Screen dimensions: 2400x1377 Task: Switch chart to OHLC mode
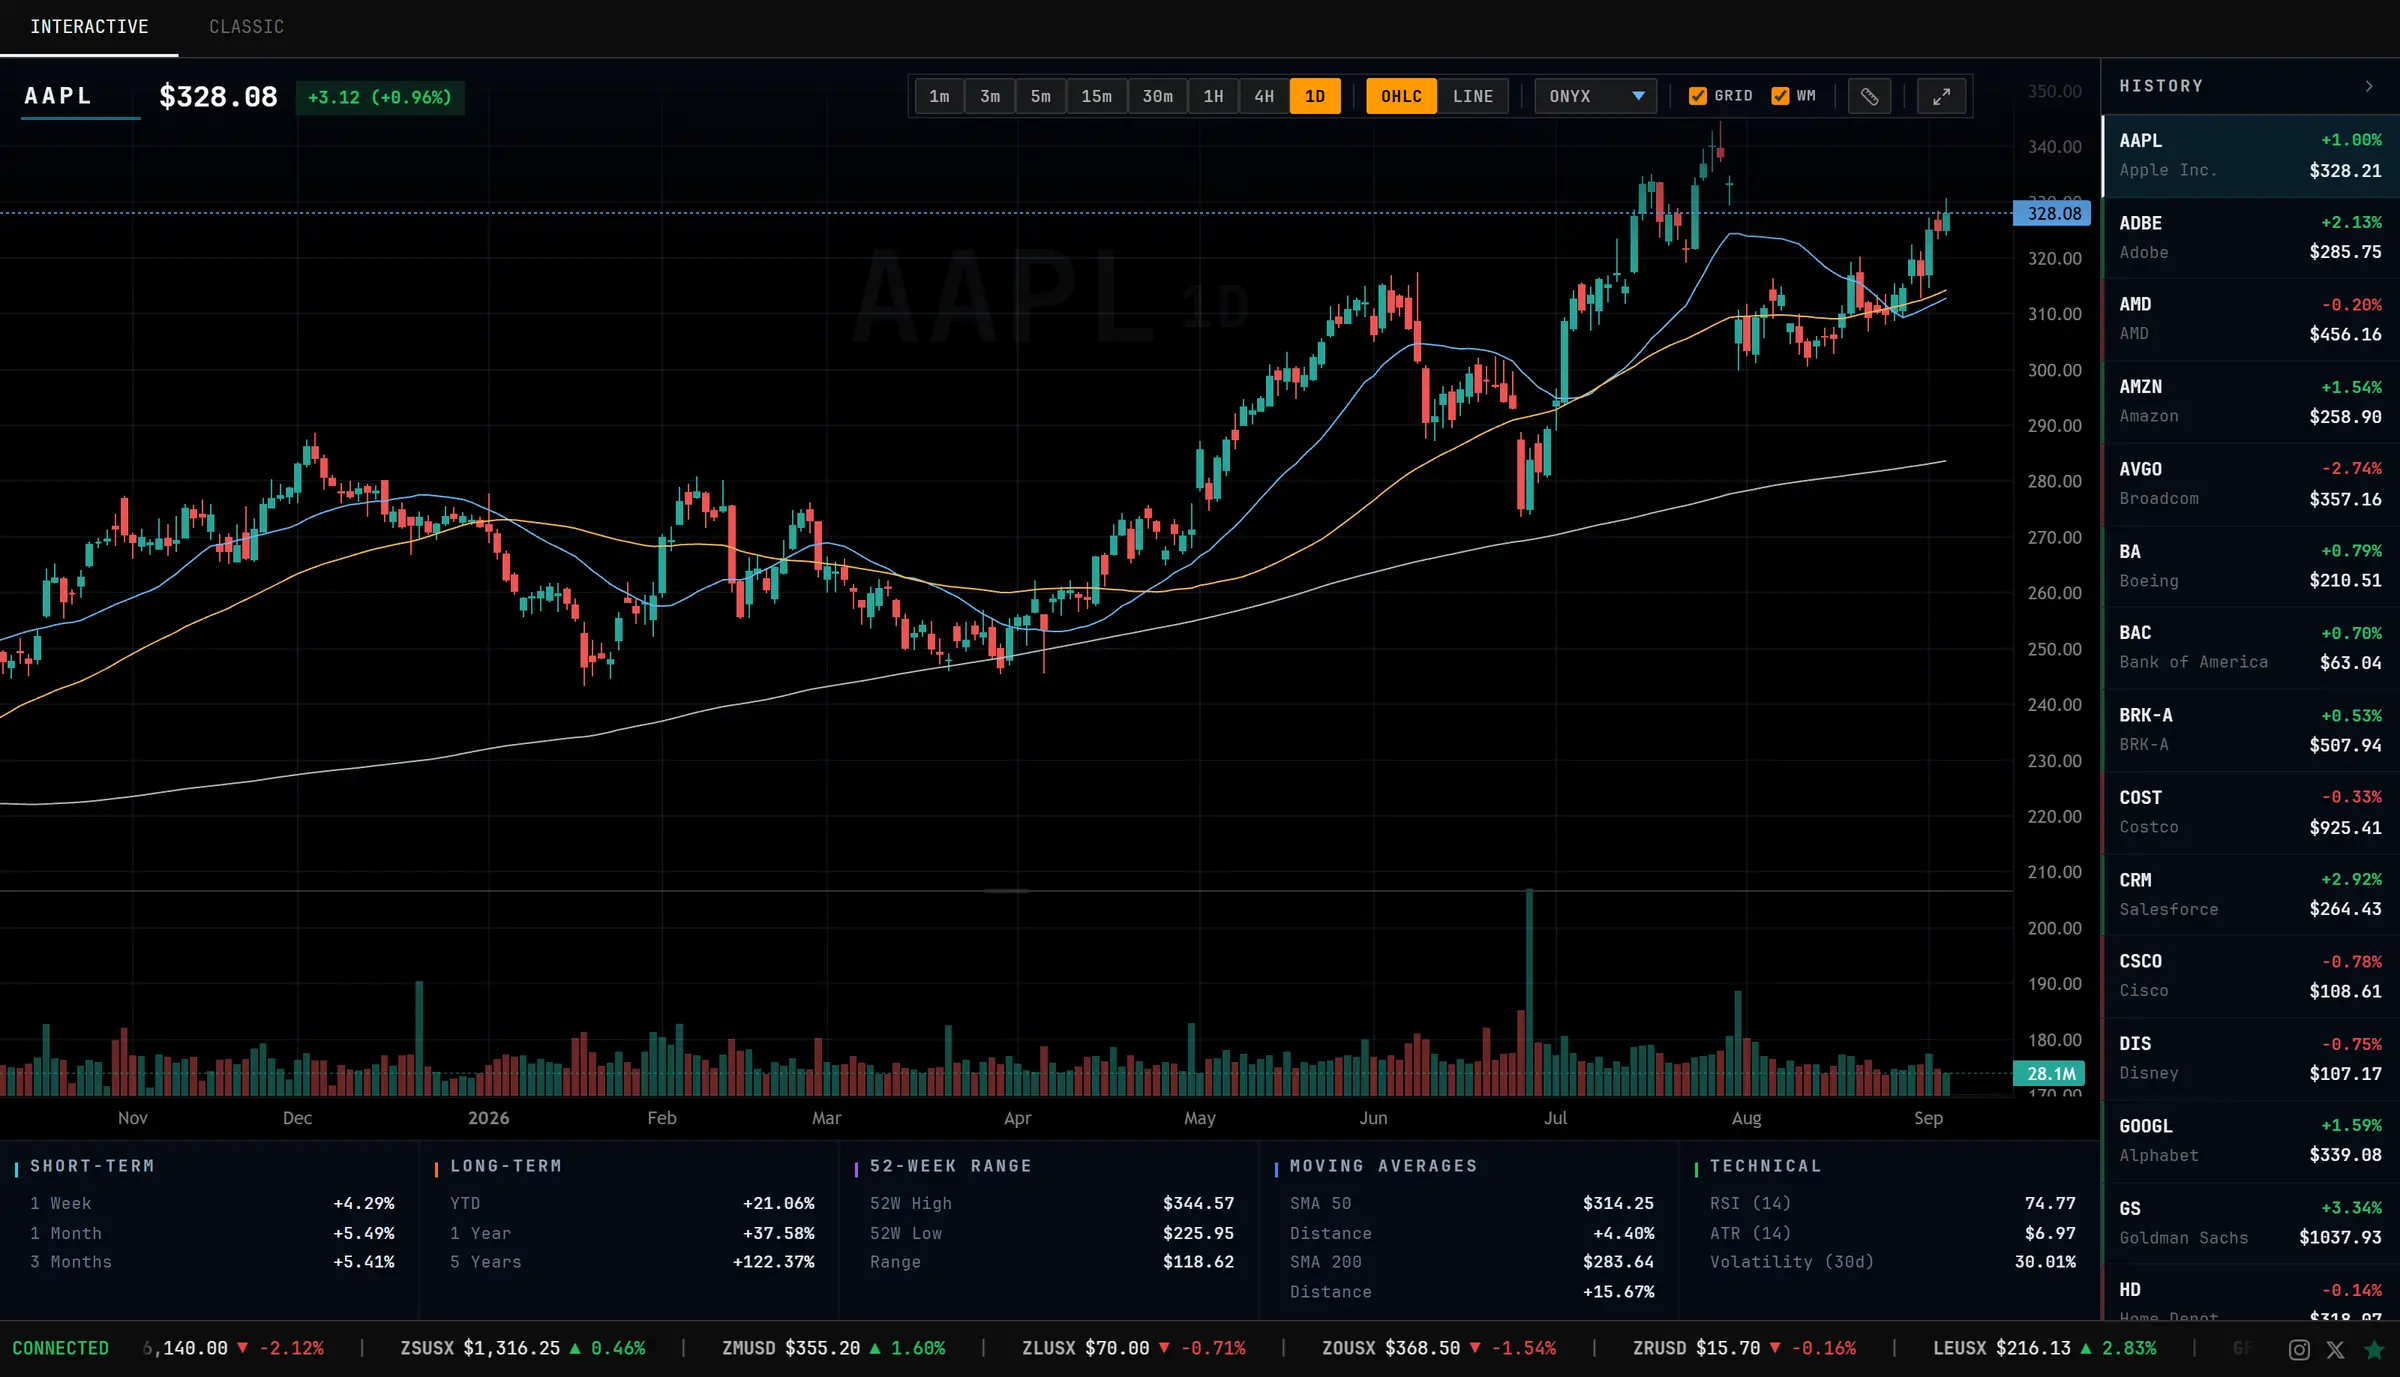click(1401, 96)
